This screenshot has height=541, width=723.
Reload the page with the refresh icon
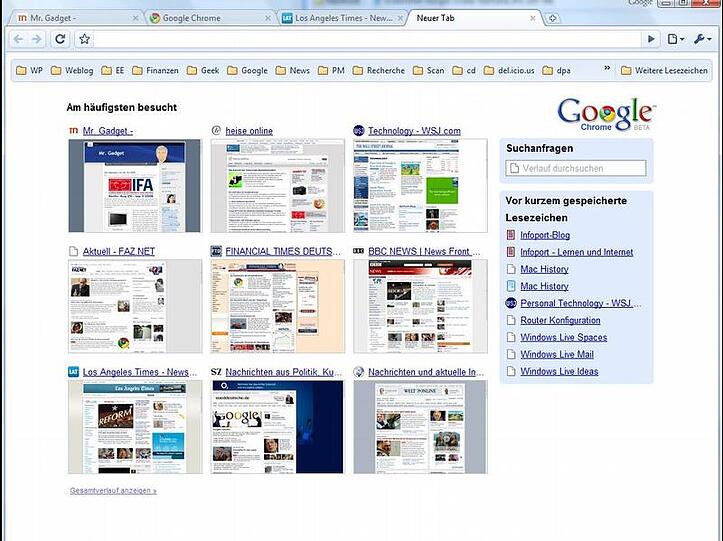(60, 39)
